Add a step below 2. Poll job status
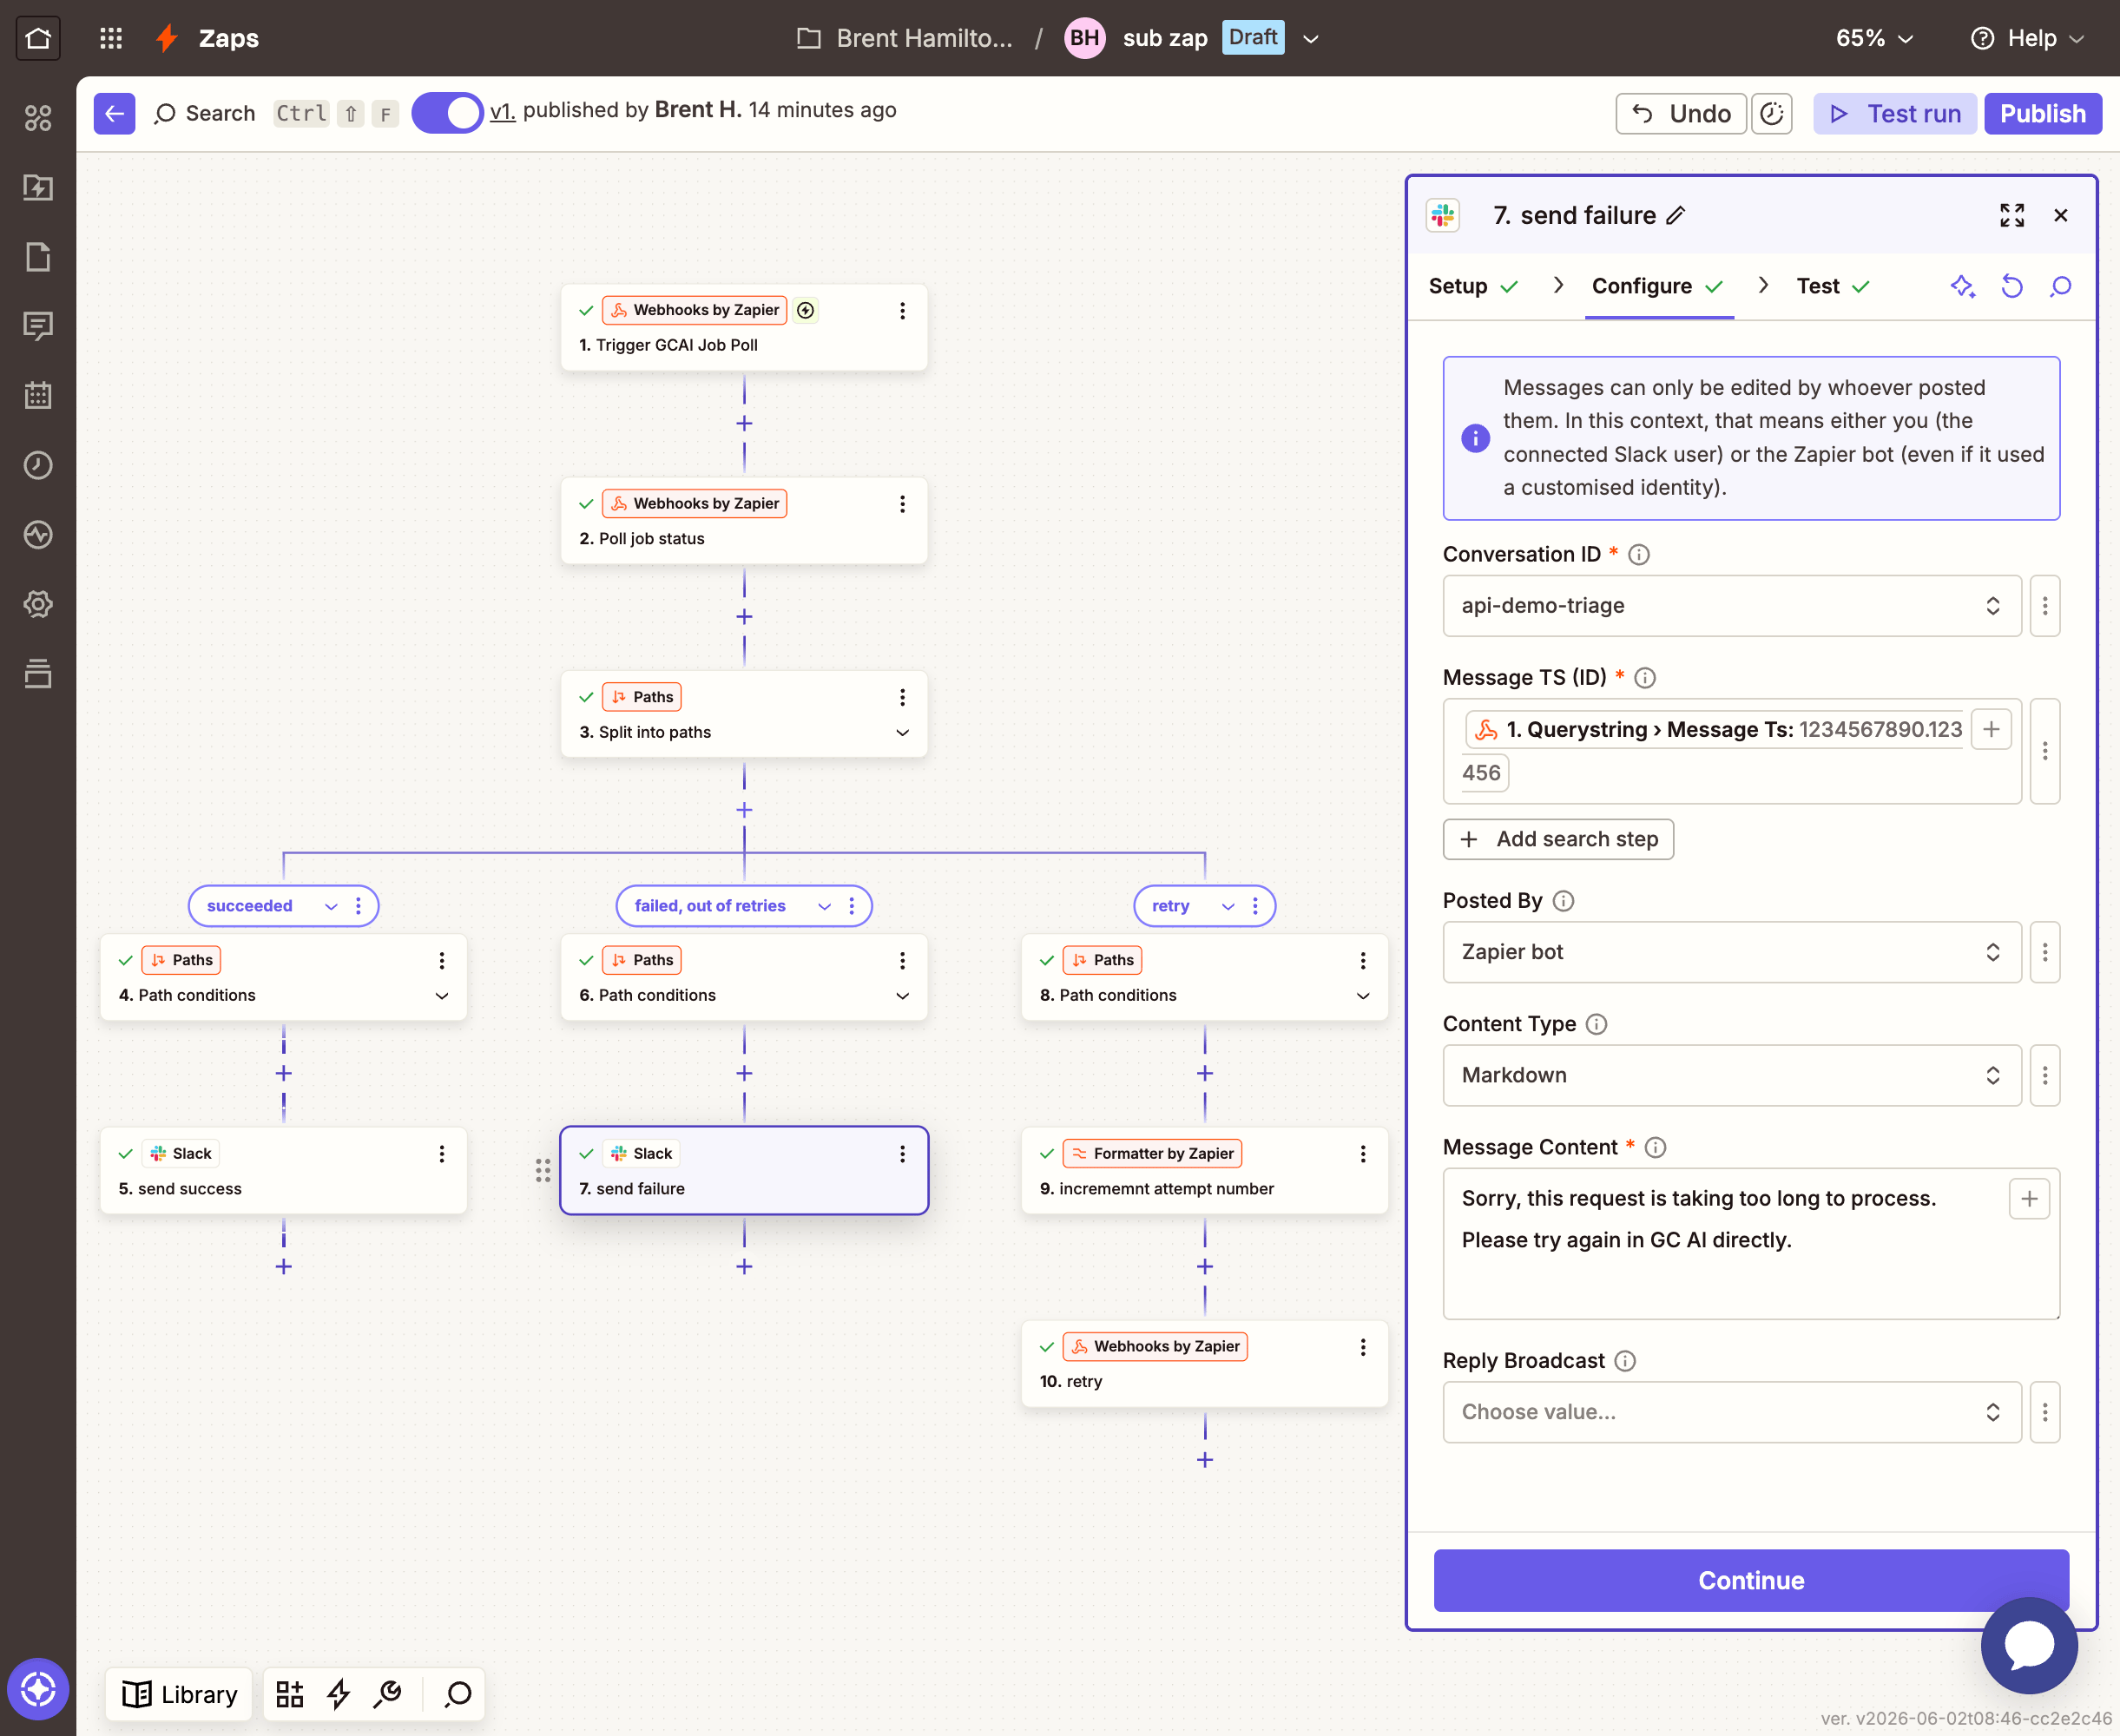 point(744,617)
